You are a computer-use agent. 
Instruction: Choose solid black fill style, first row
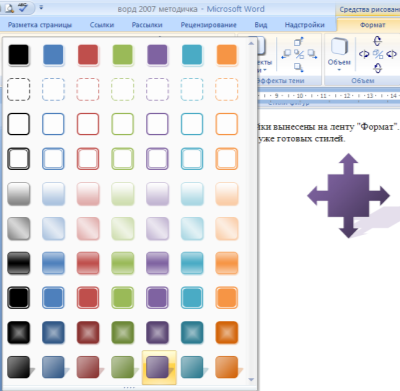(x=18, y=55)
